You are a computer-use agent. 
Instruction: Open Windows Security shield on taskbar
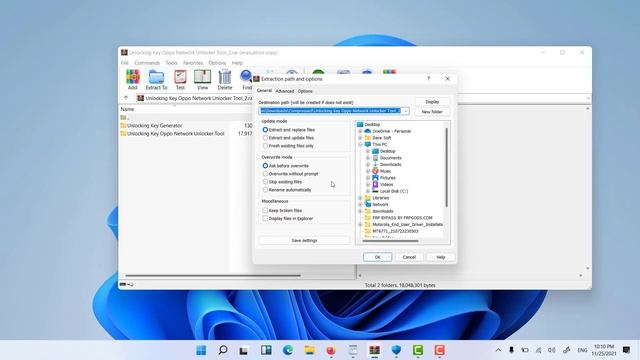click(x=396, y=350)
